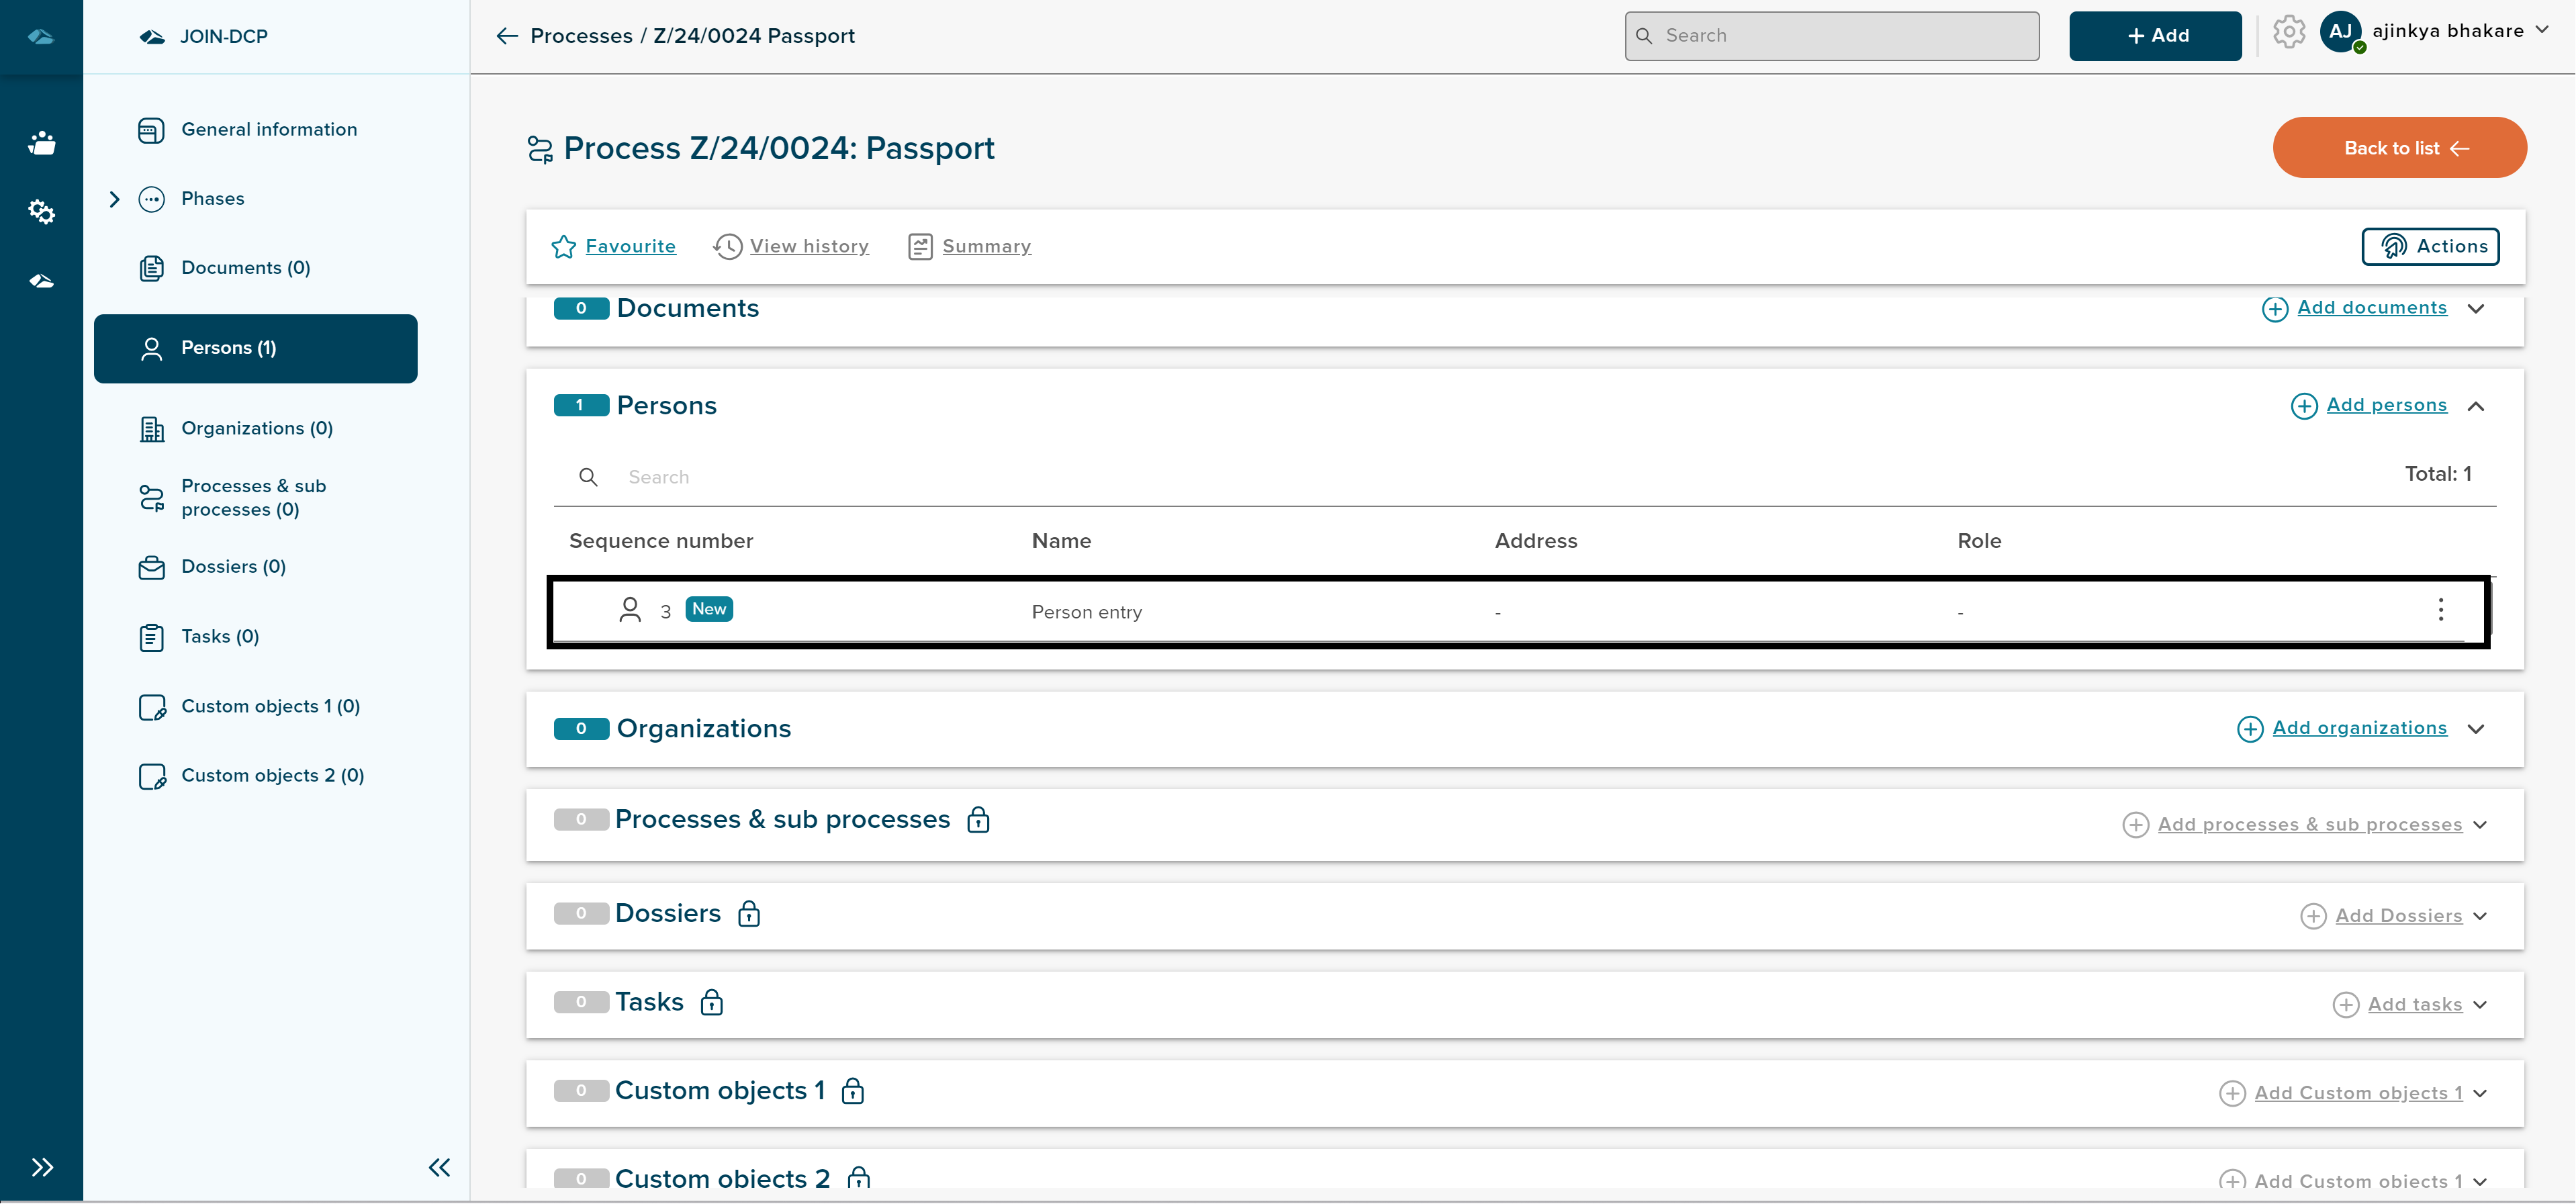Click the Back to list button

pos(2399,148)
